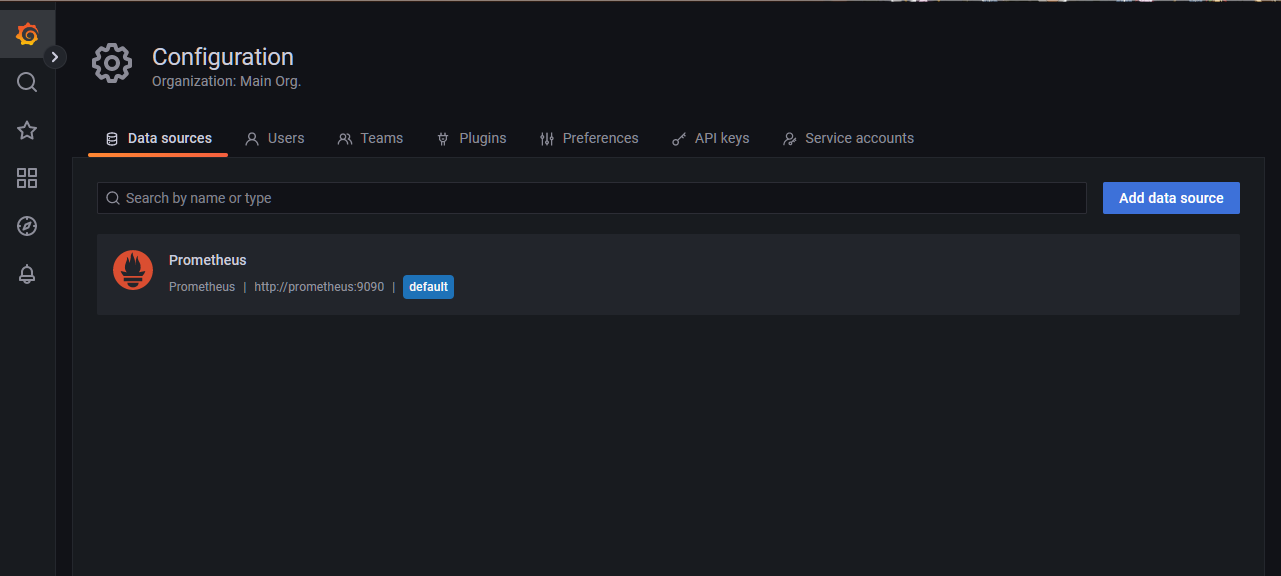The image size is (1281, 576).
Task: Open the Teams tab
Action: coord(370,138)
